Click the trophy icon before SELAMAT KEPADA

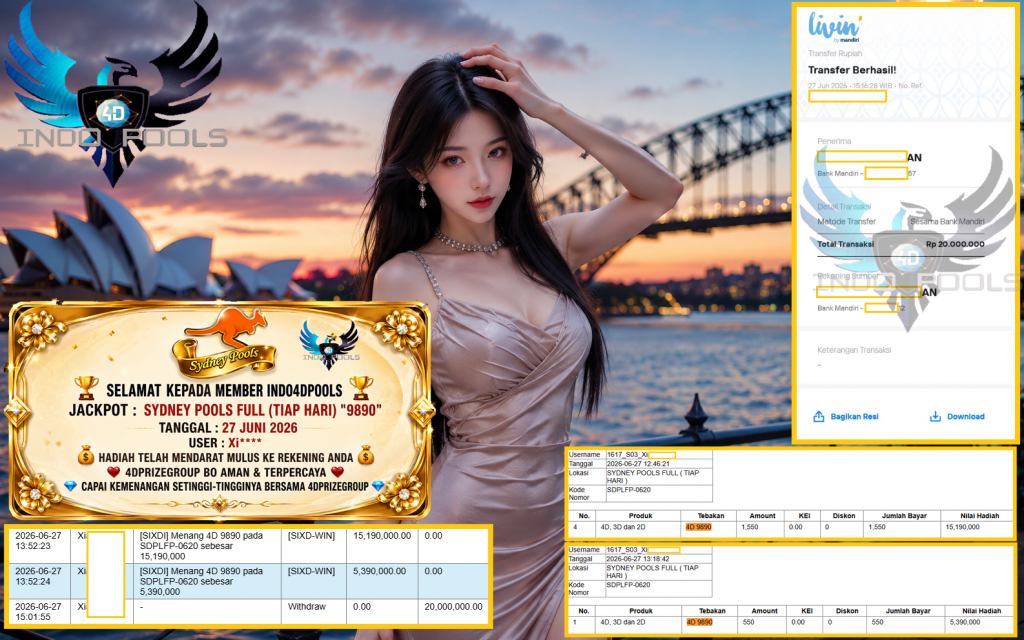86,388
